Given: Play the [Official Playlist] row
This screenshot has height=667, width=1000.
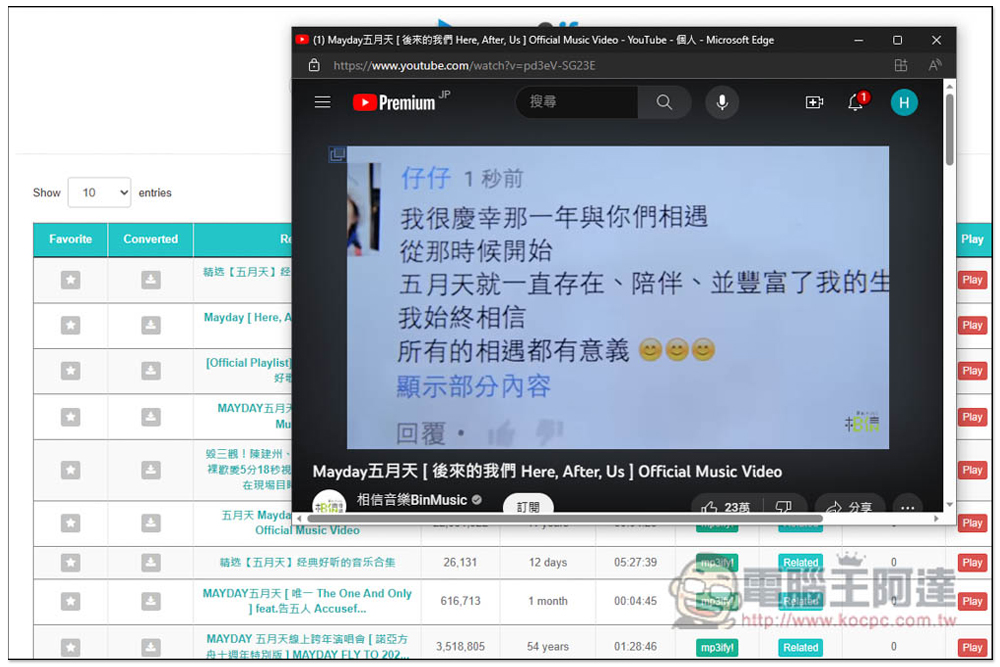Looking at the screenshot, I should 973,370.
